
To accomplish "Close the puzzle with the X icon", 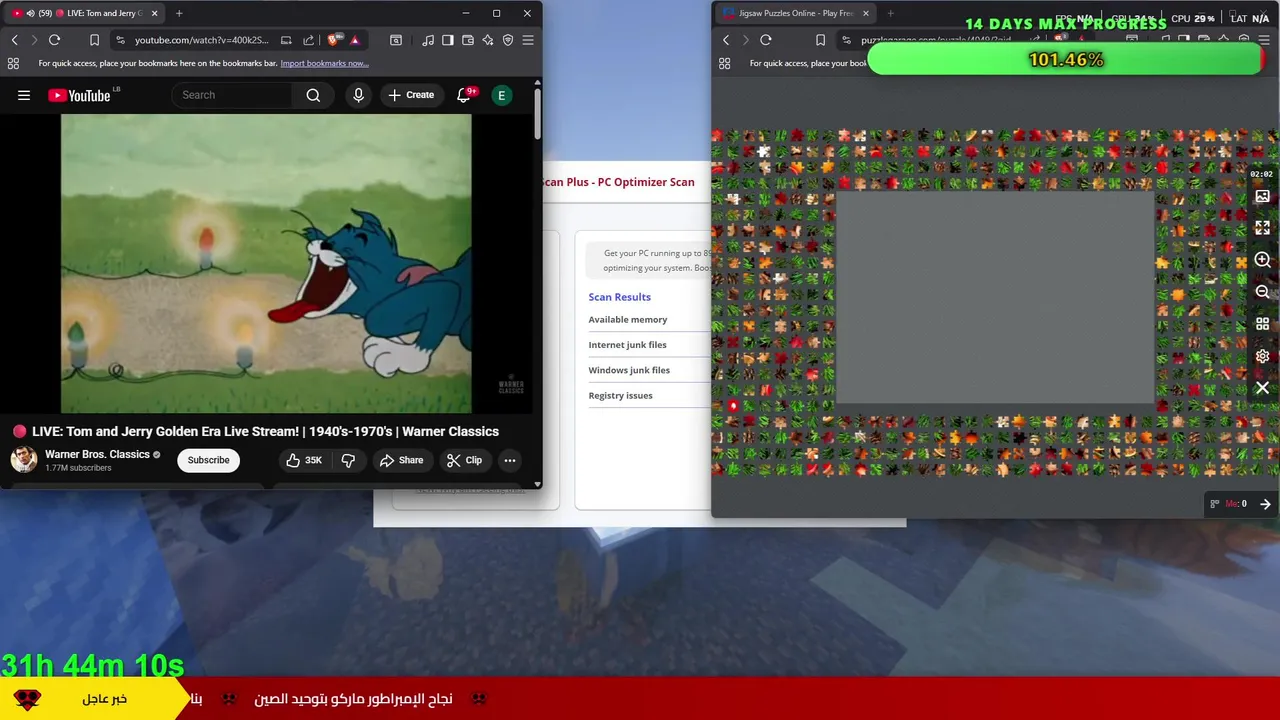I will tap(1262, 388).
